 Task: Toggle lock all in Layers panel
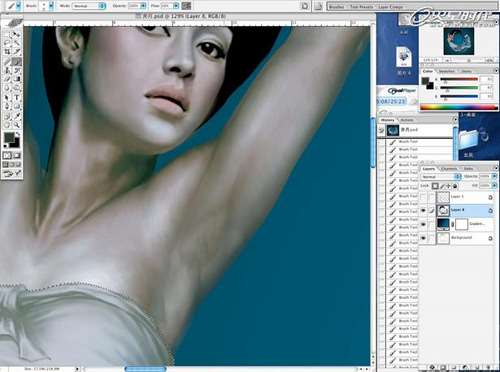[x=455, y=186]
